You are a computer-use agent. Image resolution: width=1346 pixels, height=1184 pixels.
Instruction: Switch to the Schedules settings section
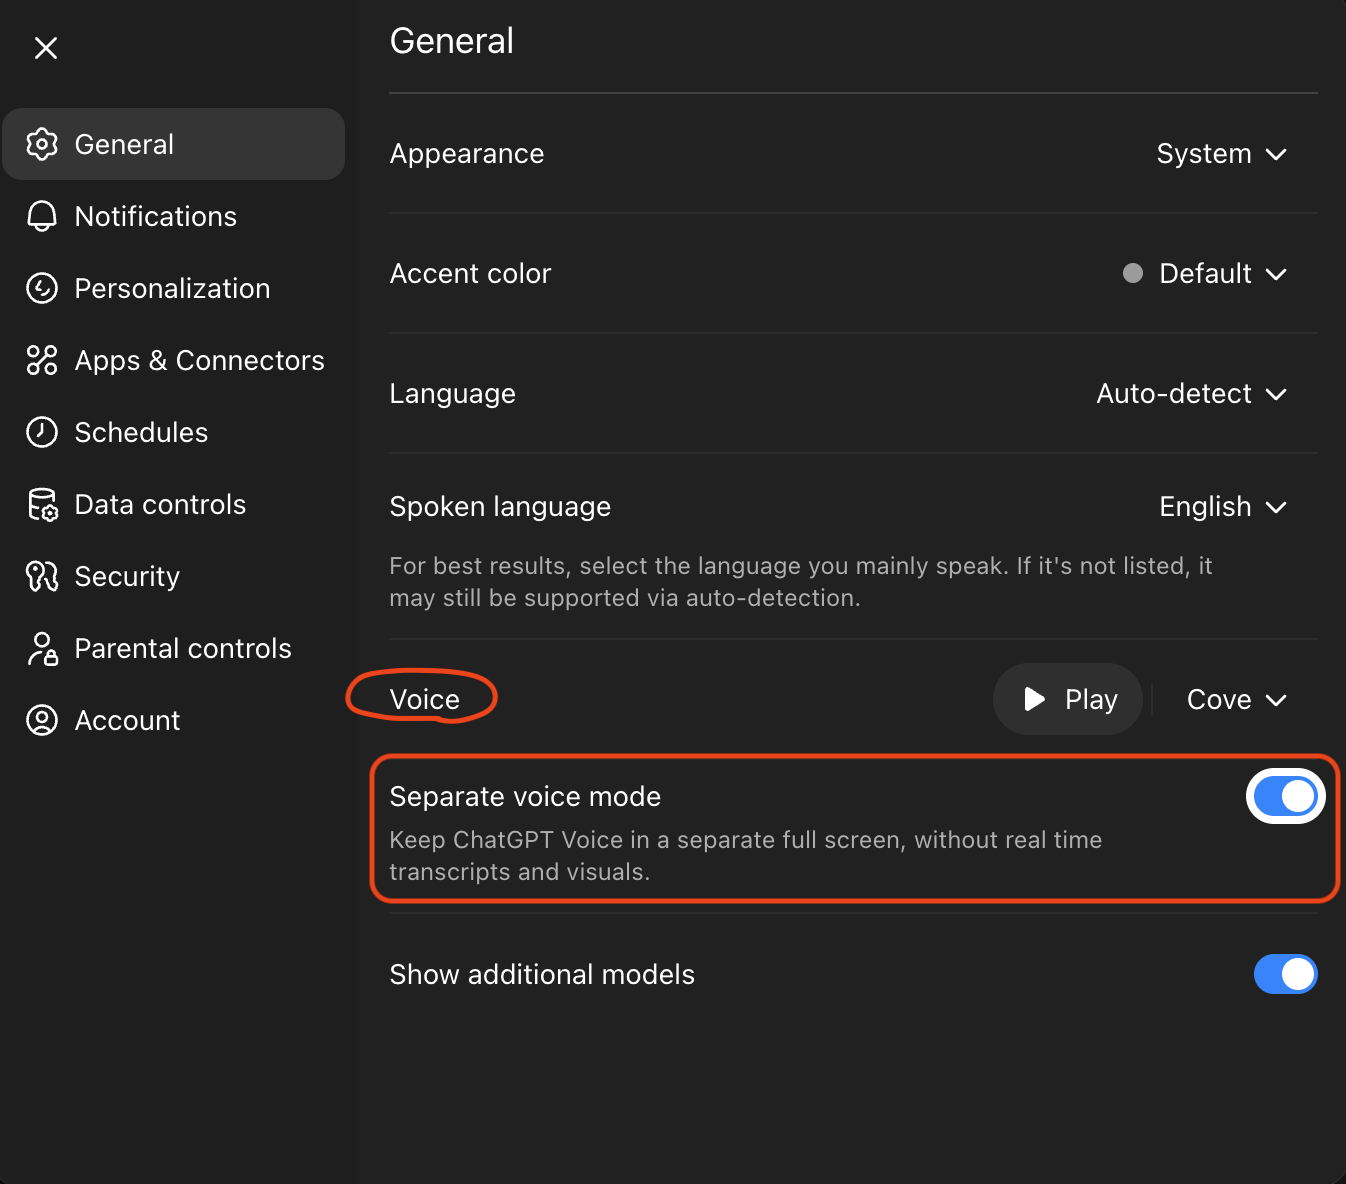pos(141,432)
